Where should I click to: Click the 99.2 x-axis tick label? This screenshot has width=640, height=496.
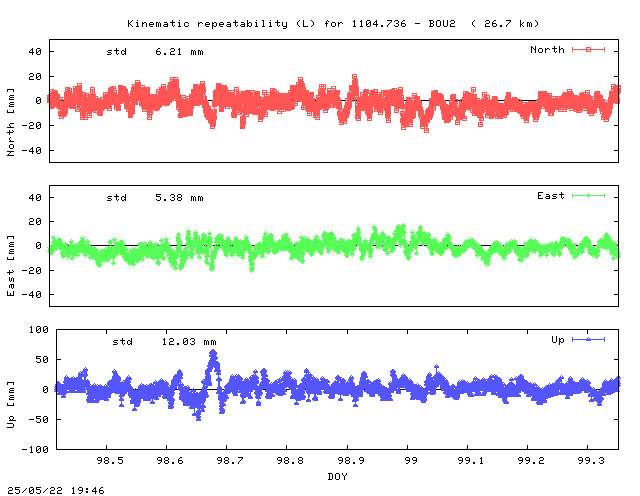tap(531, 461)
